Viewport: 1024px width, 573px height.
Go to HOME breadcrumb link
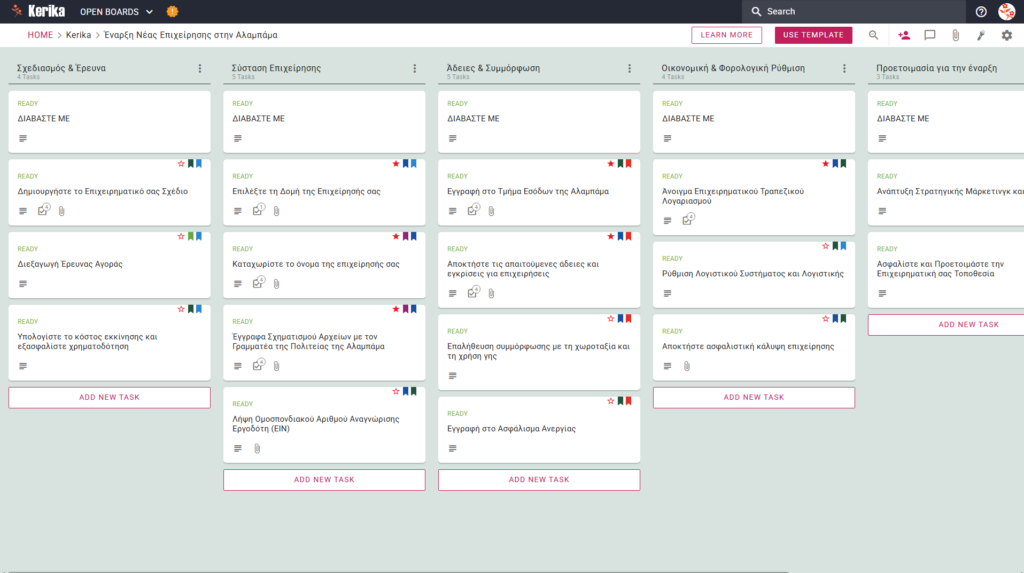pyautogui.click(x=40, y=35)
